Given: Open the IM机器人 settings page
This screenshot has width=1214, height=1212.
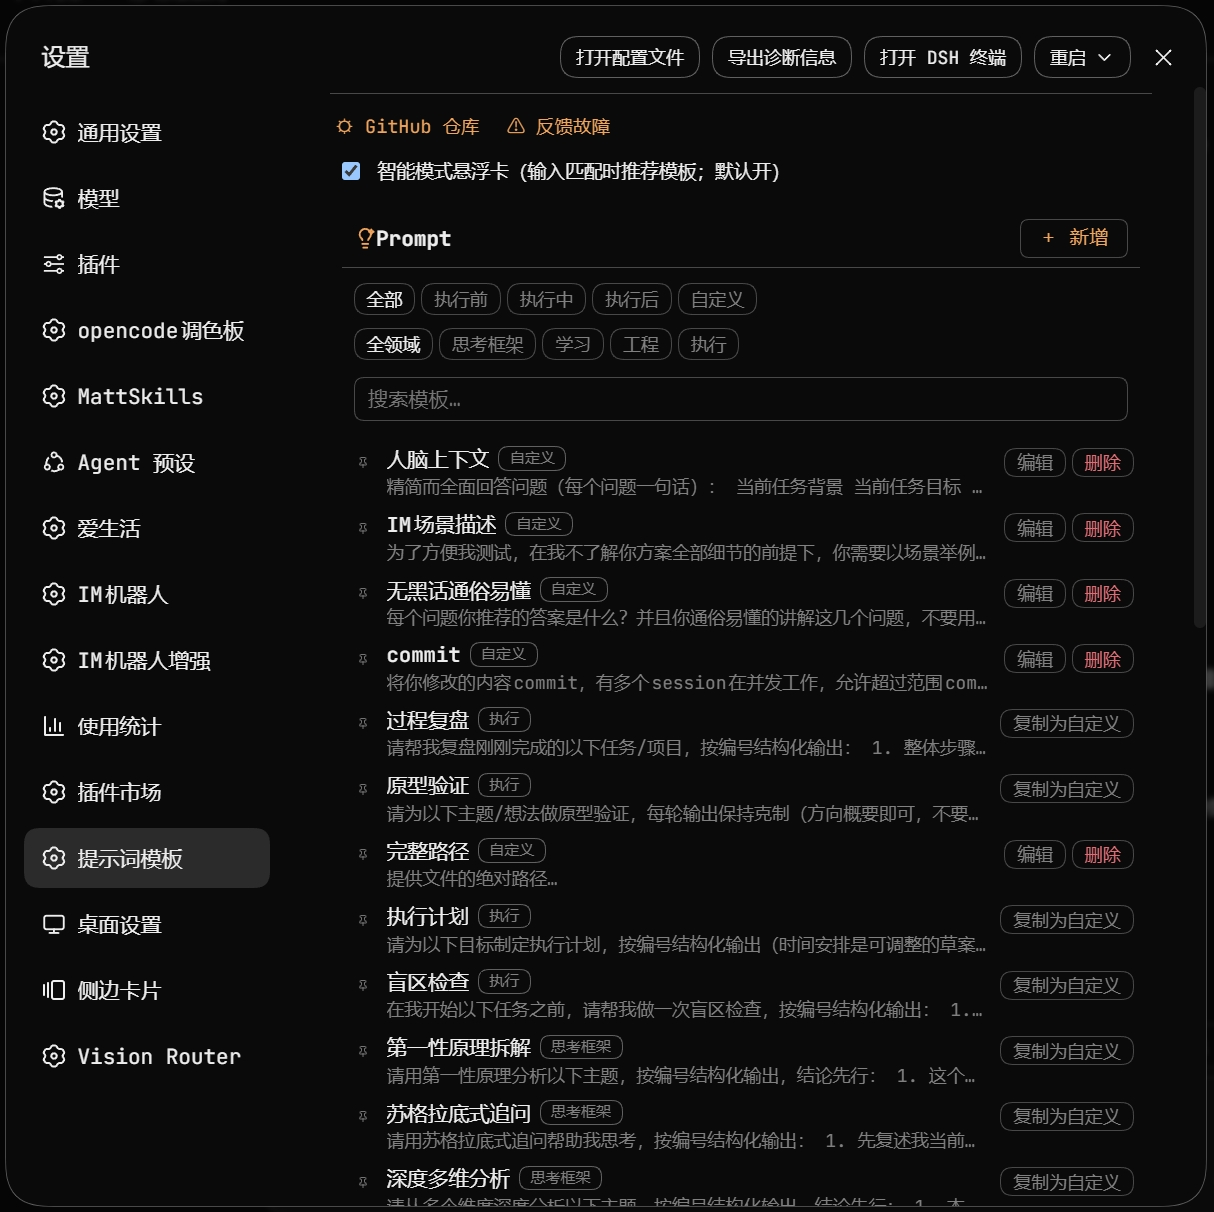Looking at the screenshot, I should pyautogui.click(x=147, y=594).
